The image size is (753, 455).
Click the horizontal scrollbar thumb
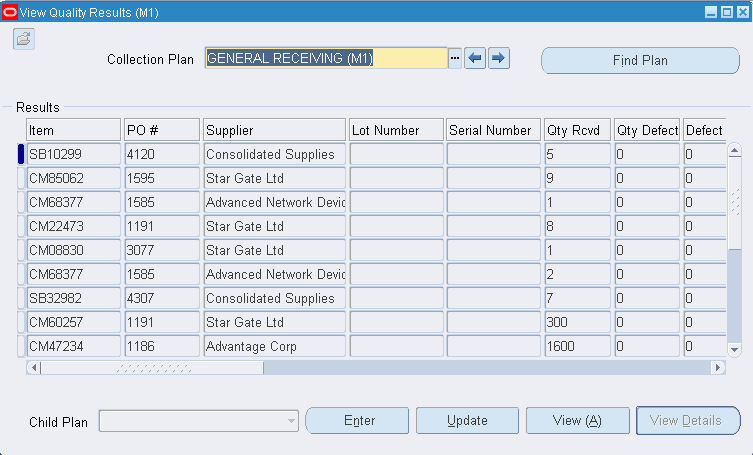[x=152, y=368]
